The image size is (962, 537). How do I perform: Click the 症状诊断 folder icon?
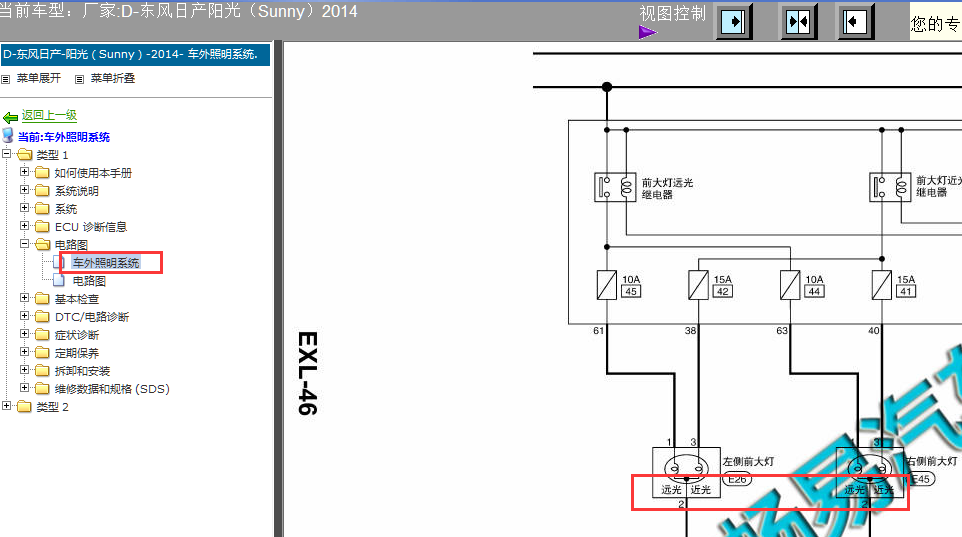click(42, 334)
